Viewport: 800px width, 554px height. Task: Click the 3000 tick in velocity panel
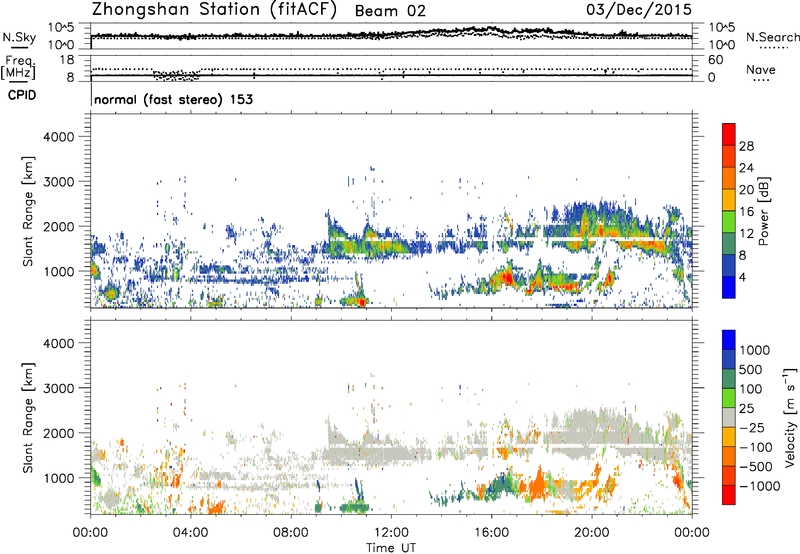(58, 388)
